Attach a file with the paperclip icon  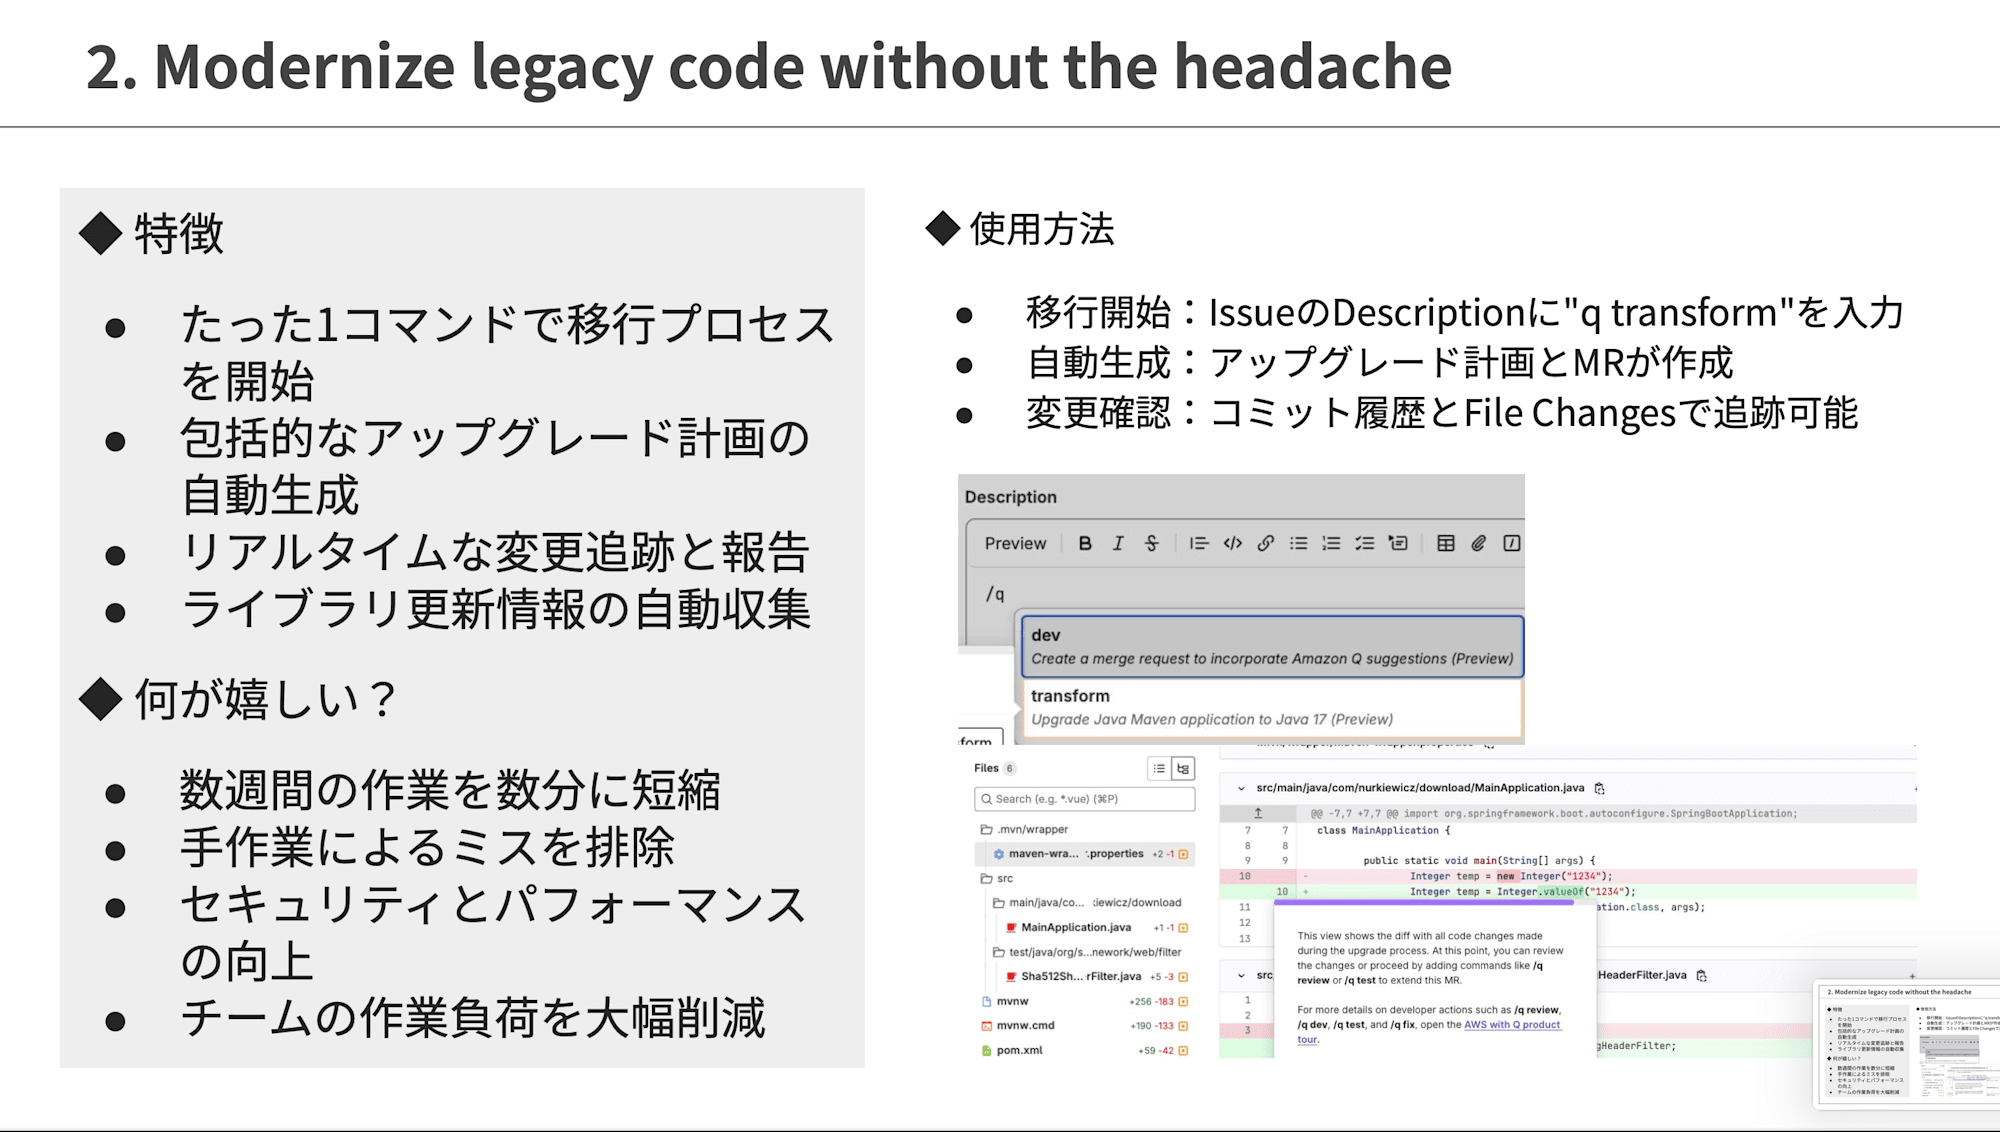1478,543
